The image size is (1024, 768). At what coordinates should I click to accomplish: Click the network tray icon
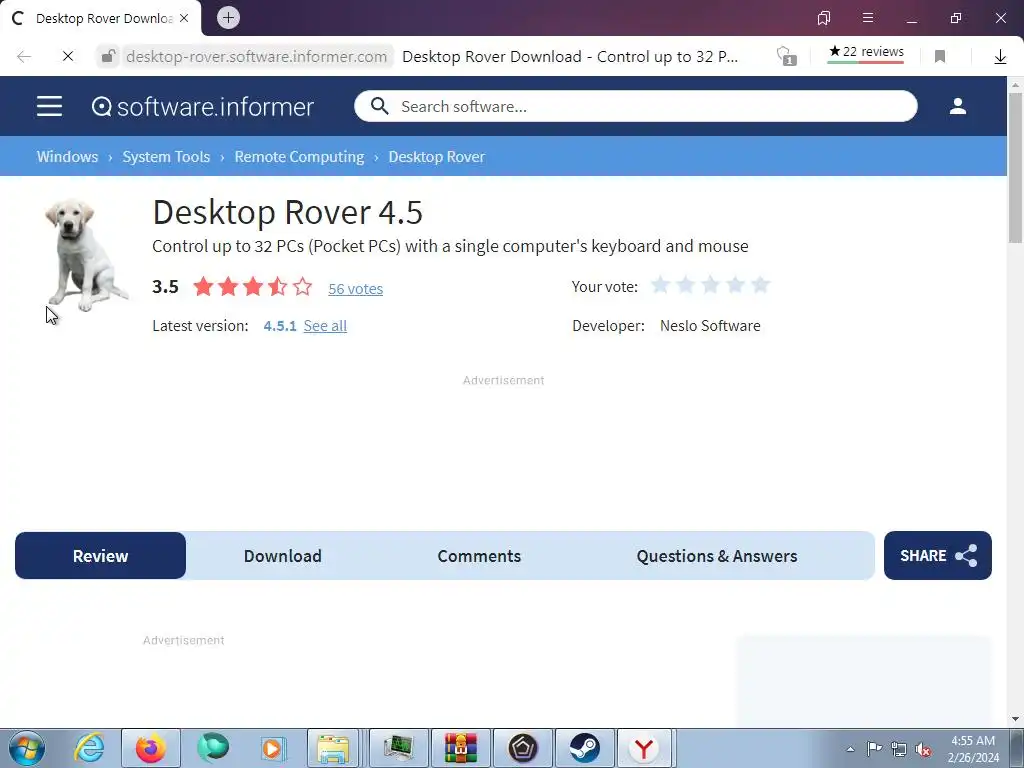(x=899, y=749)
